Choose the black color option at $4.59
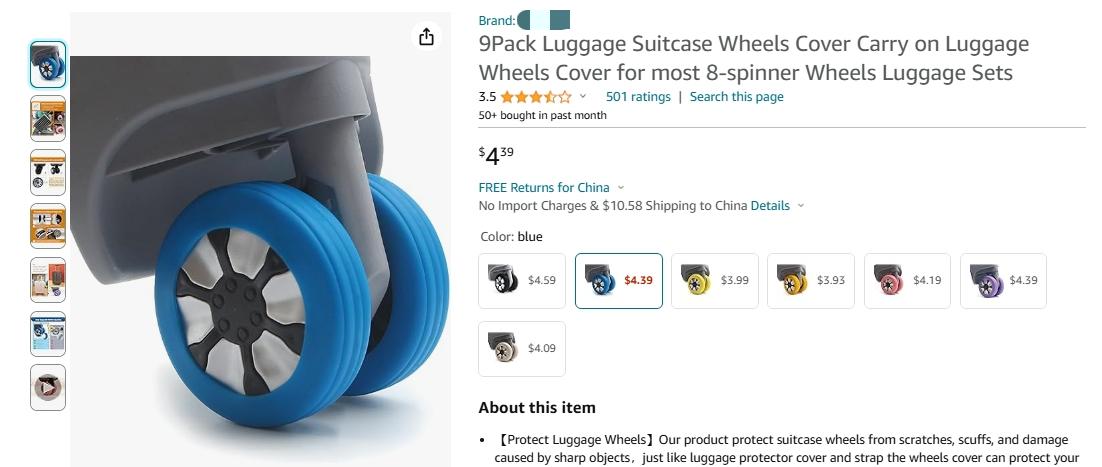The image size is (1102, 467). pyautogui.click(x=521, y=281)
